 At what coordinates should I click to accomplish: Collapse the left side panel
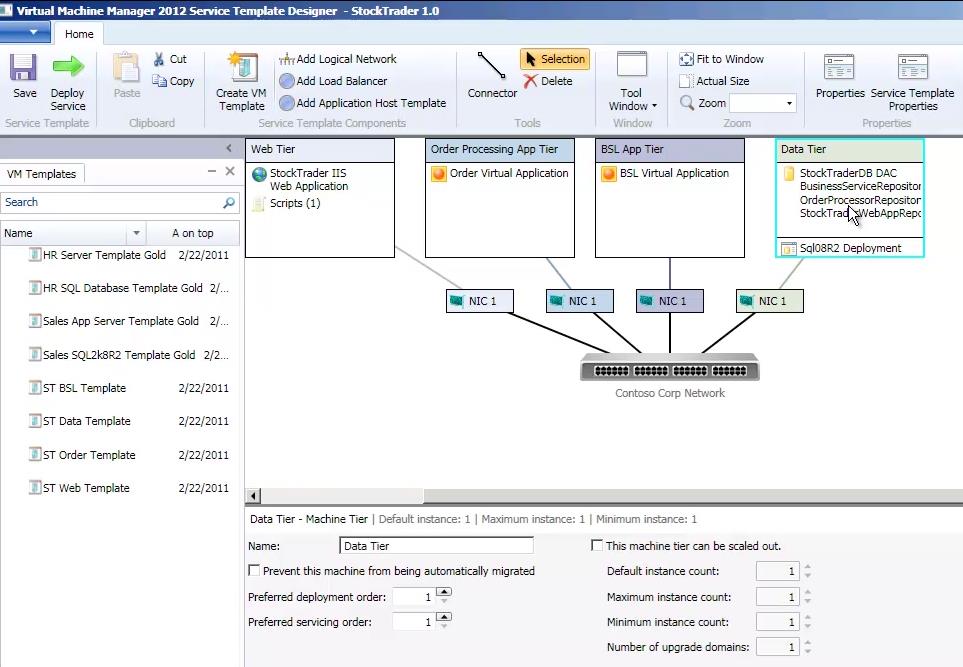pos(229,148)
